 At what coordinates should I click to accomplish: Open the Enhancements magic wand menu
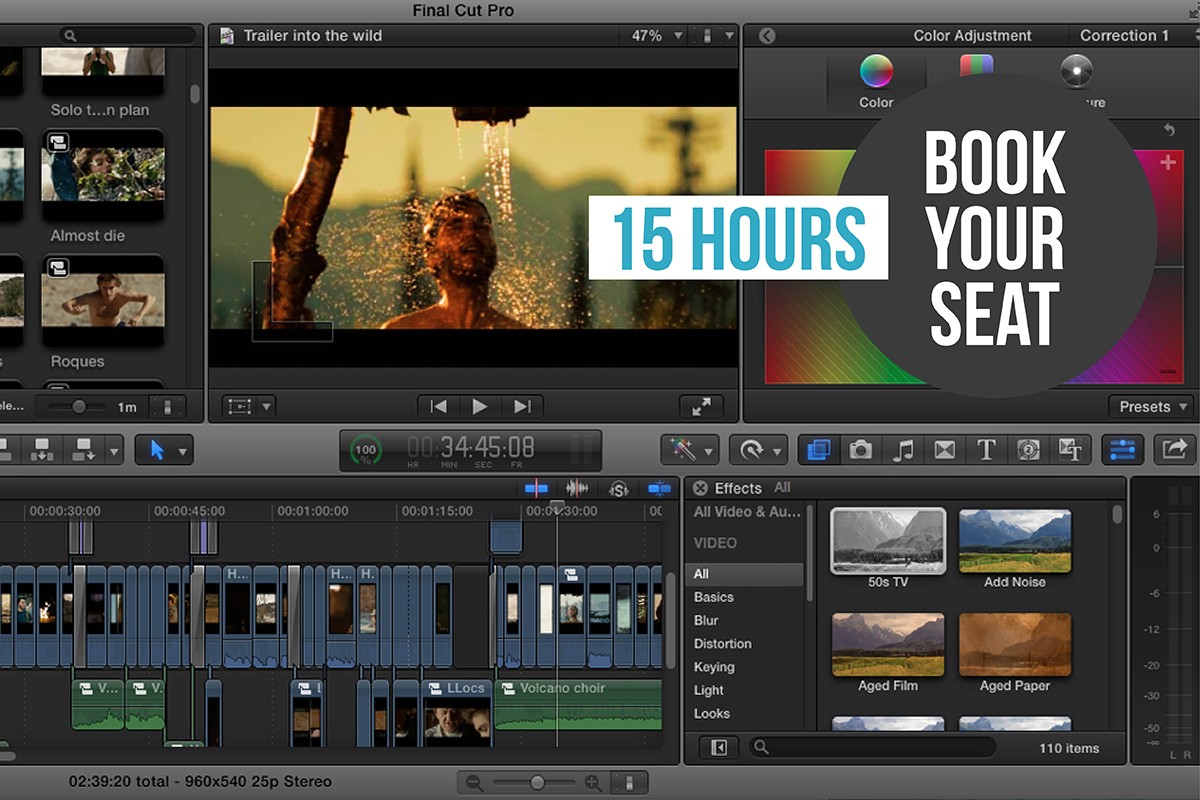(x=690, y=450)
